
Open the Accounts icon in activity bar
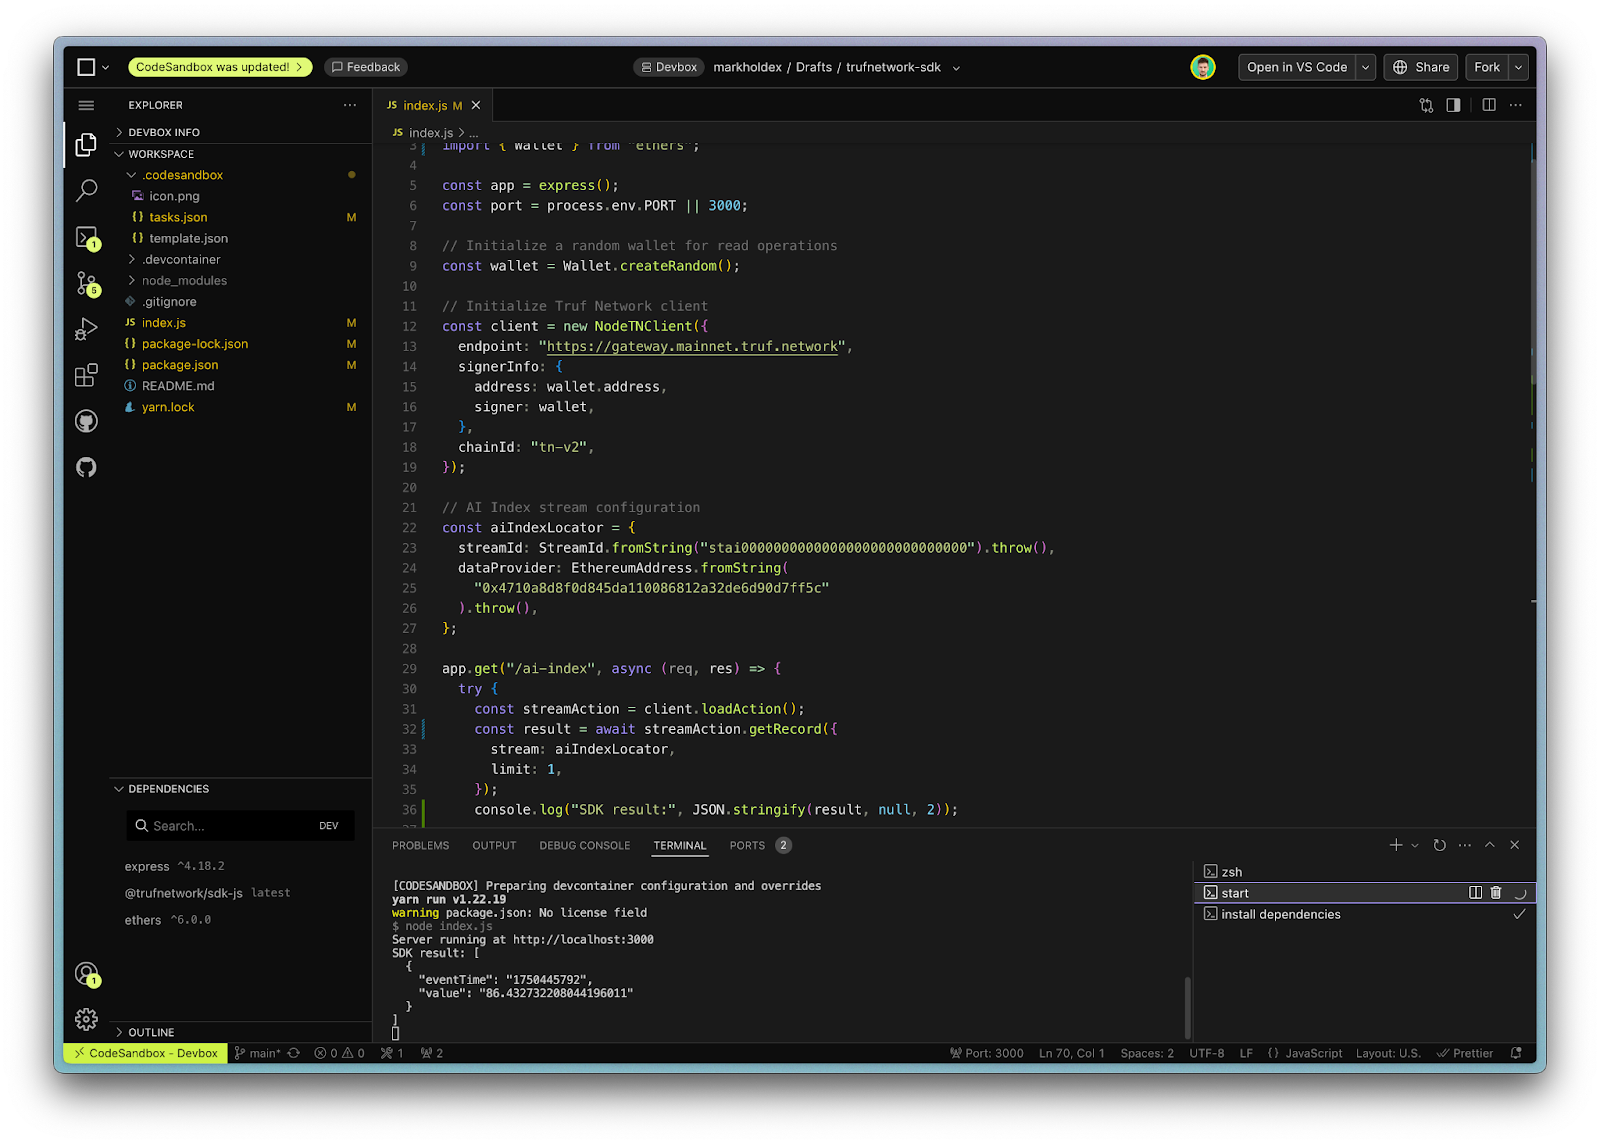coord(87,974)
